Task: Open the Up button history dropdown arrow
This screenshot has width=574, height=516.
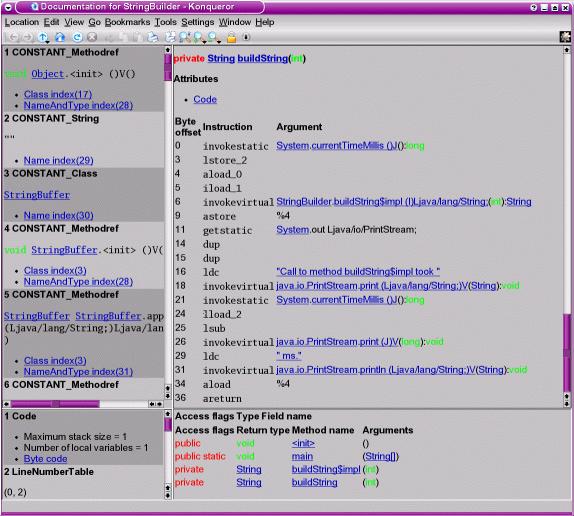Action: point(48,41)
